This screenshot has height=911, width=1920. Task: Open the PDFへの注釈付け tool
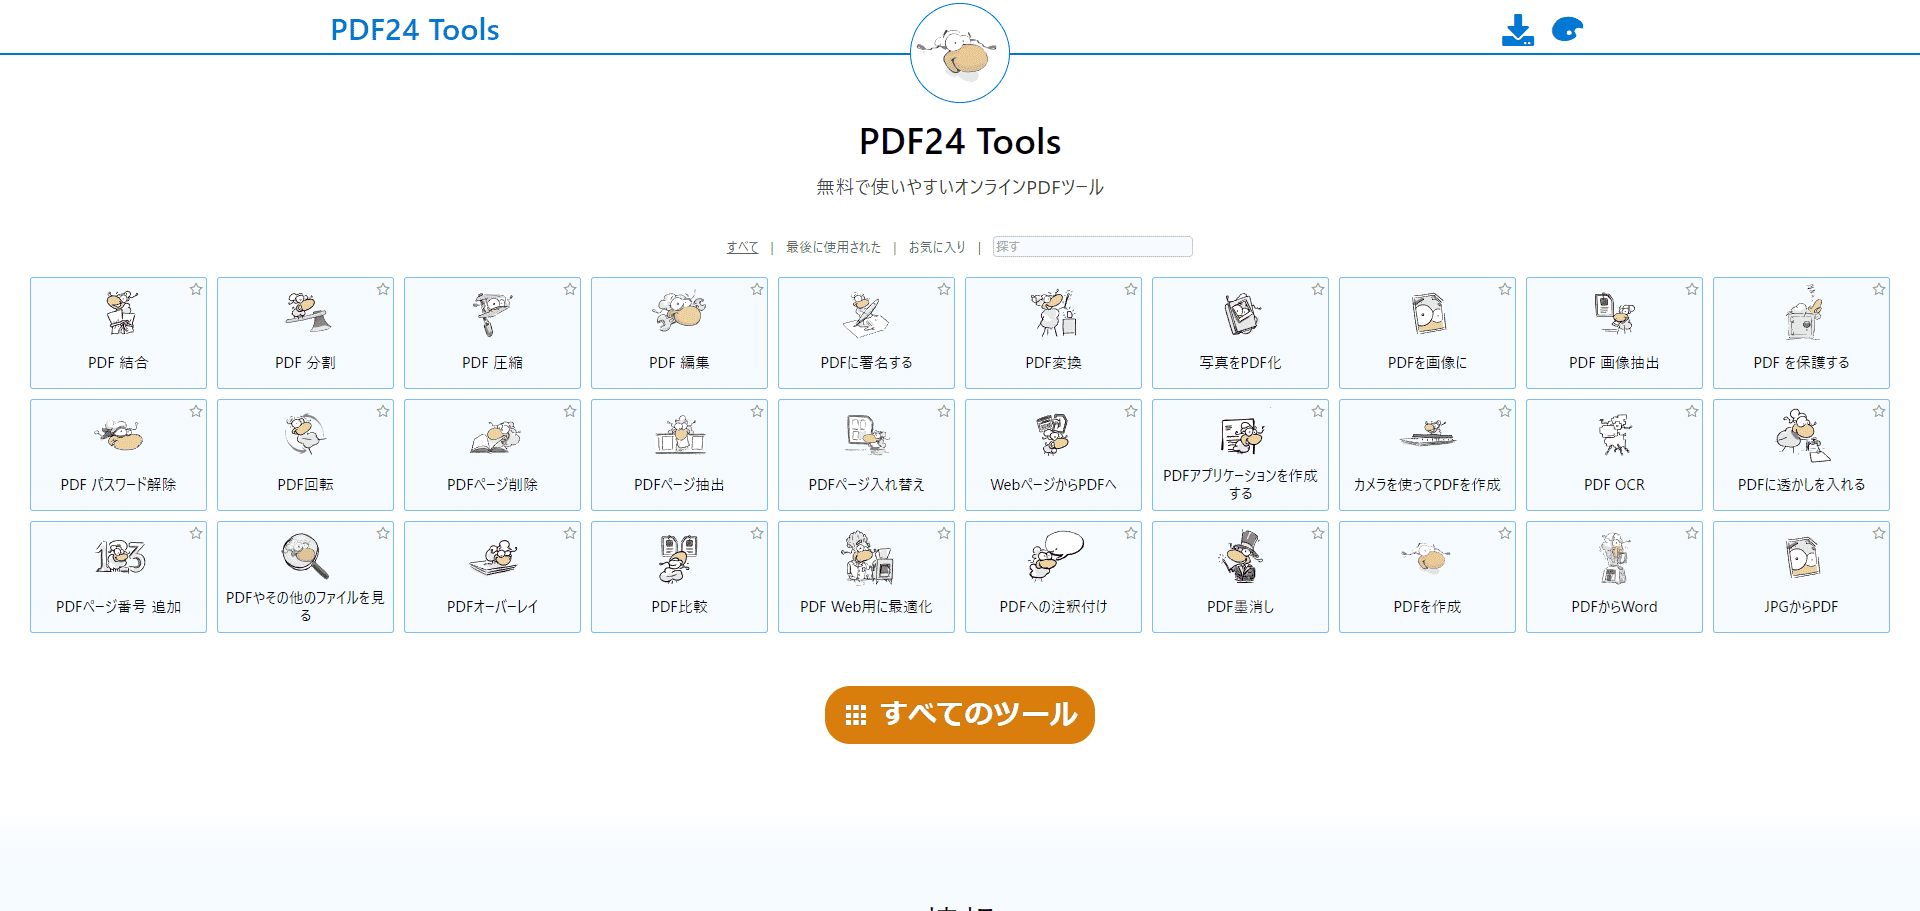1053,577
